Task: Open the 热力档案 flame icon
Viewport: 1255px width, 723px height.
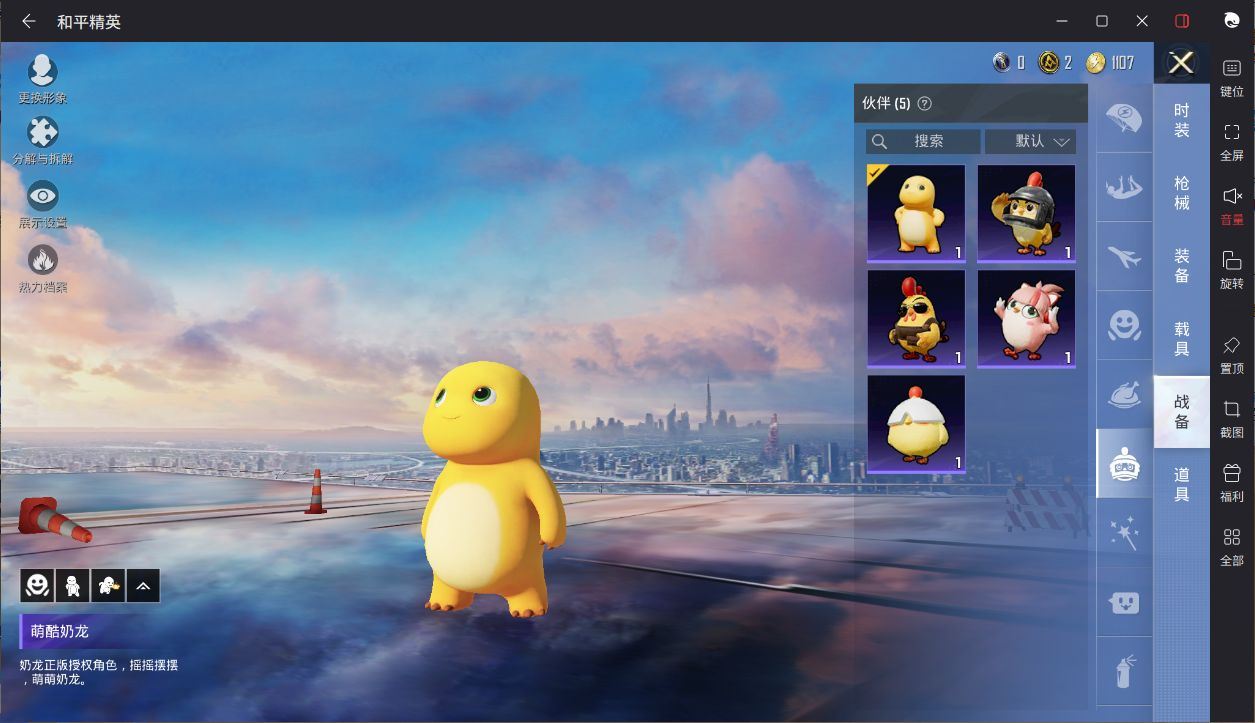Action: [42, 261]
